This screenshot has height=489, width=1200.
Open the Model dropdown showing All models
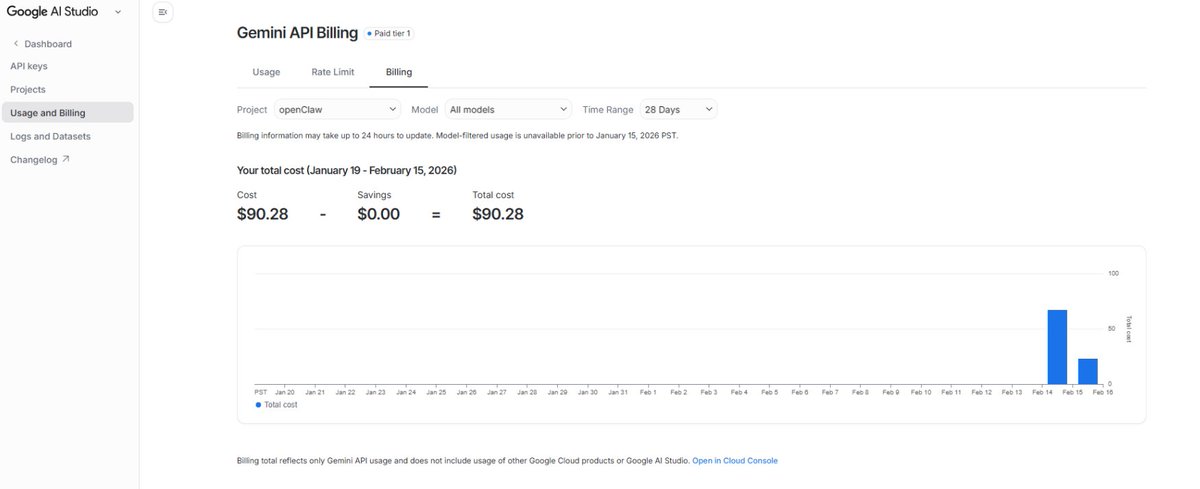click(x=508, y=109)
